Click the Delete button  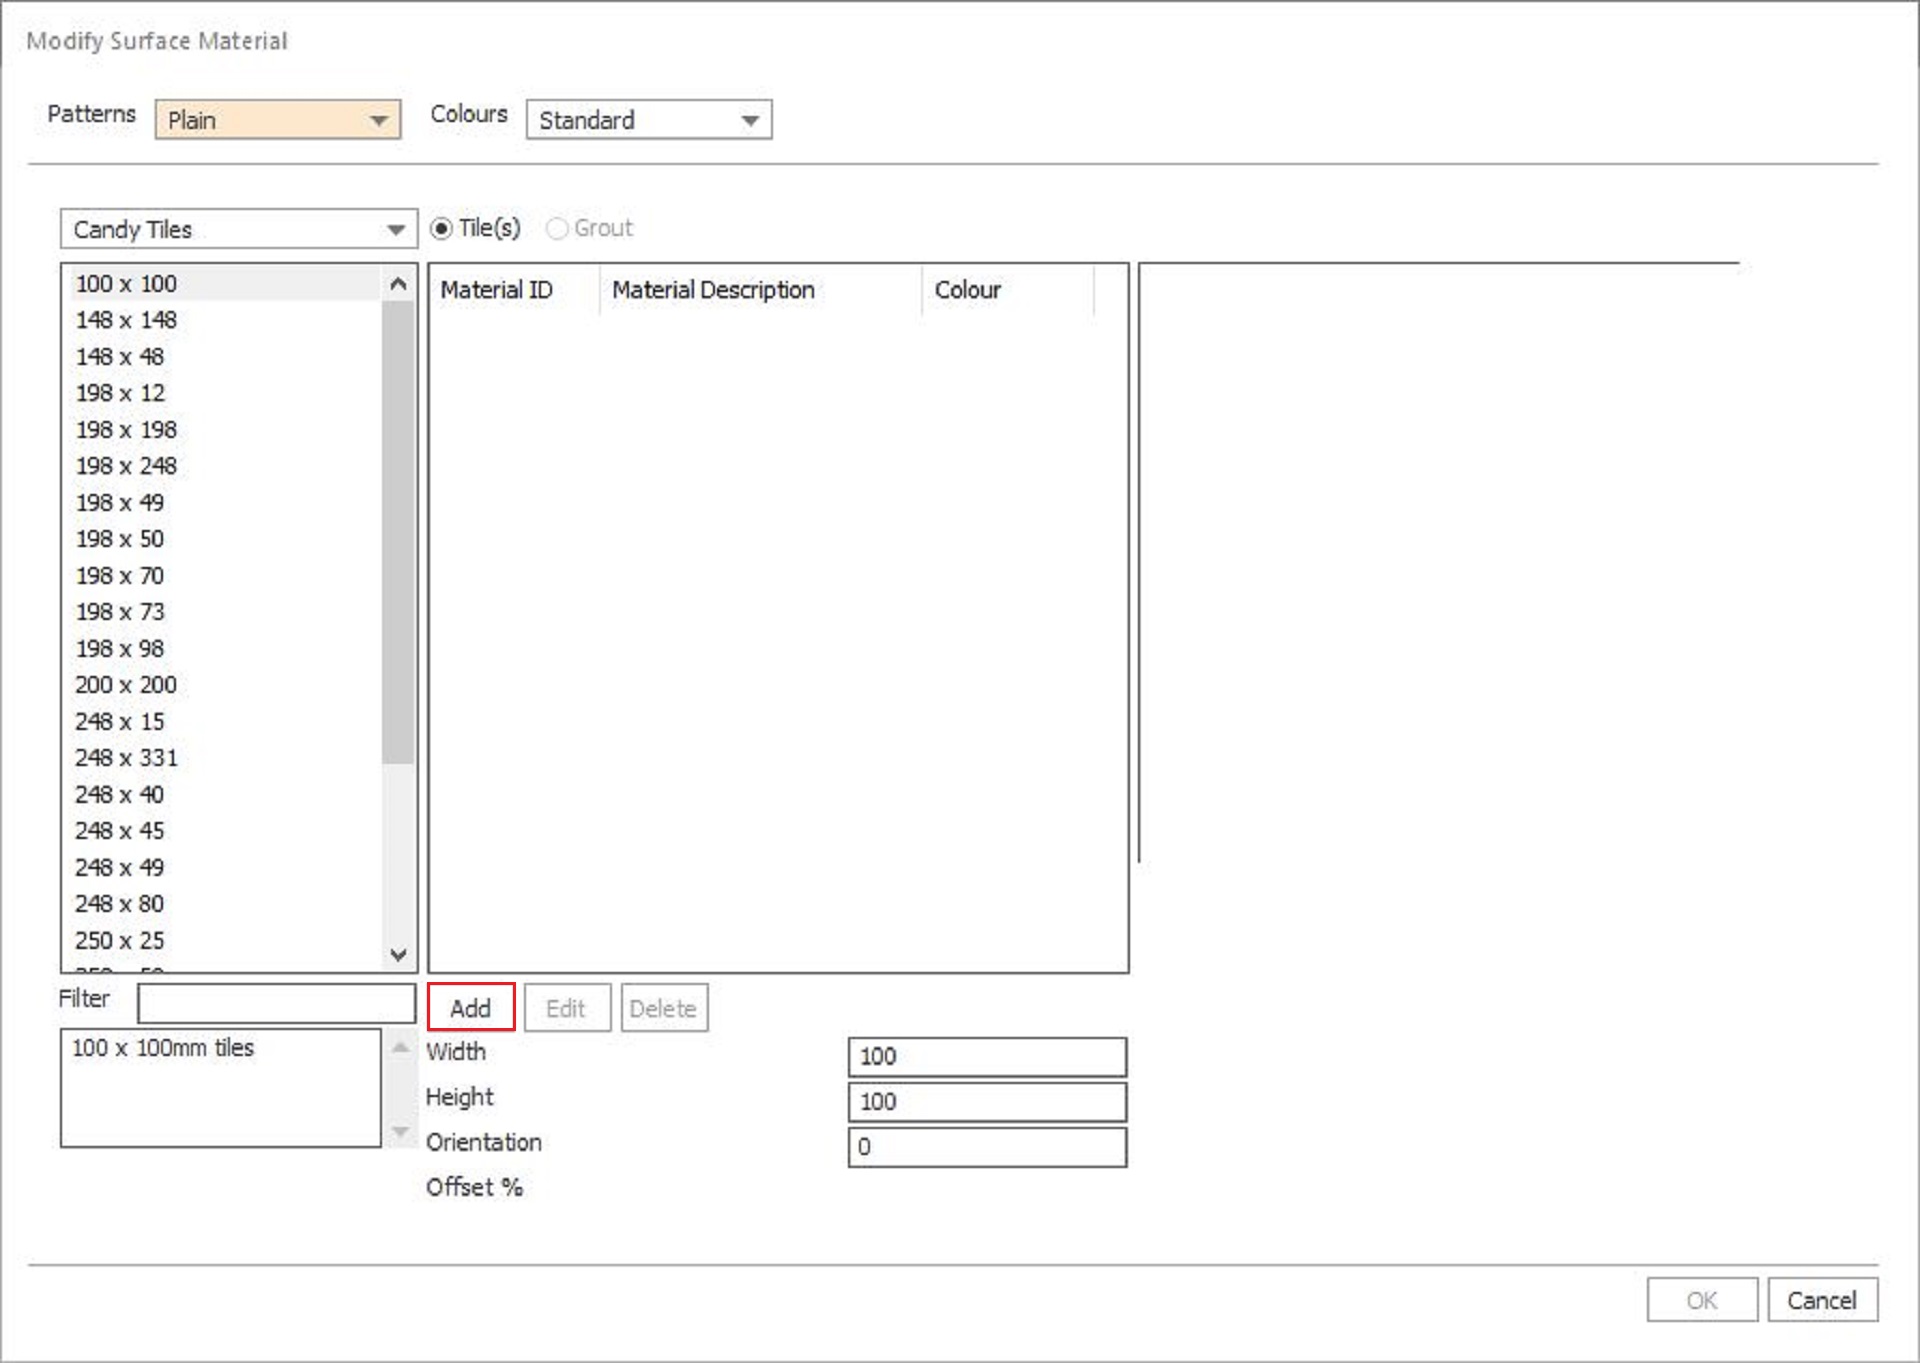[663, 1007]
